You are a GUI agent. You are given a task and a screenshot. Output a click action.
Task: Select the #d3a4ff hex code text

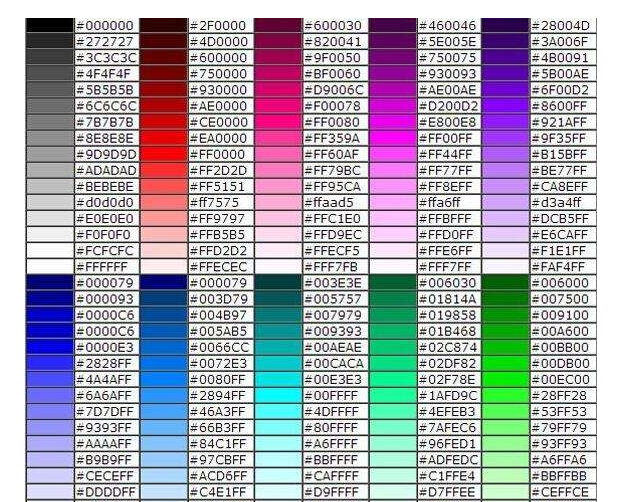coord(556,202)
